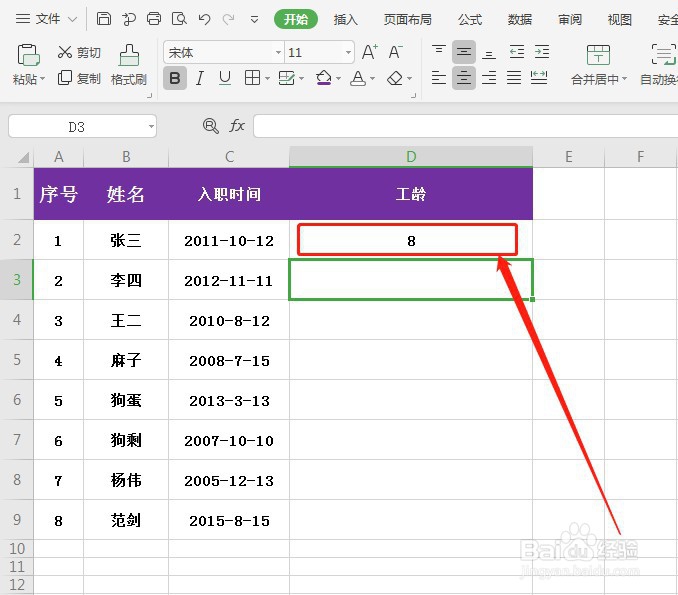Cut selection with 剪切
678x595 pixels.
click(79, 52)
